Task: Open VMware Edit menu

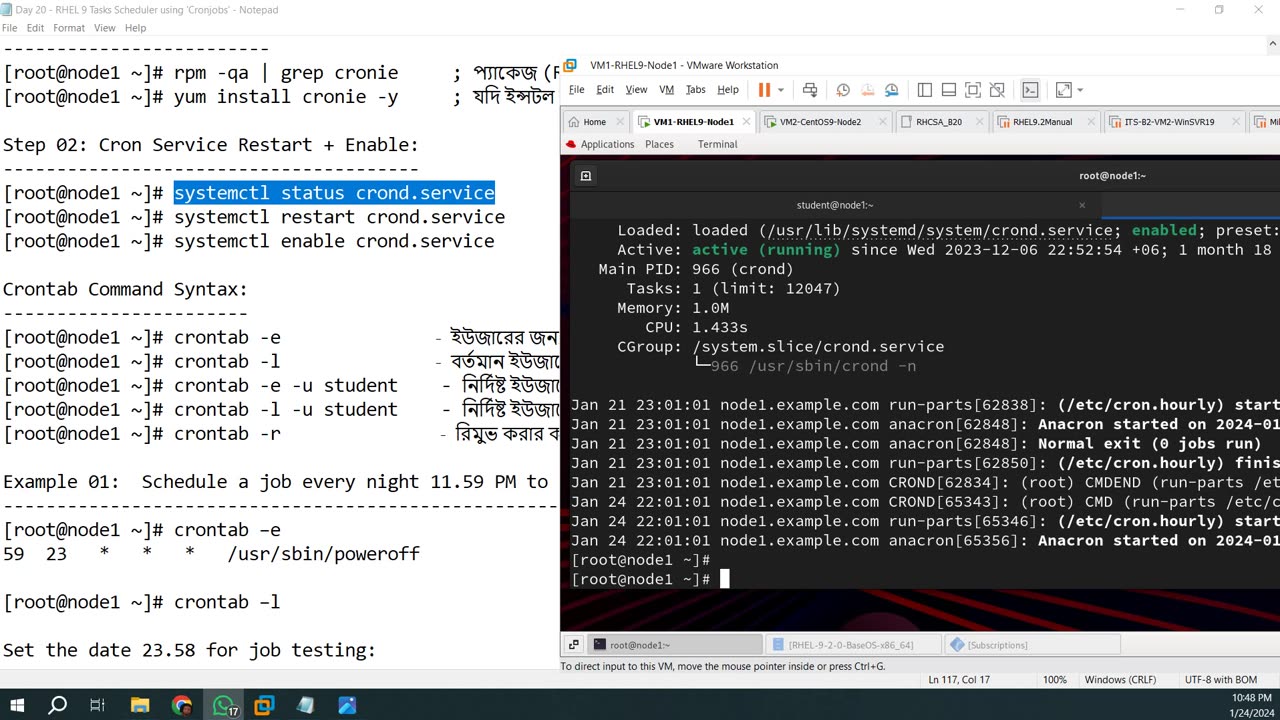Action: pyautogui.click(x=605, y=89)
